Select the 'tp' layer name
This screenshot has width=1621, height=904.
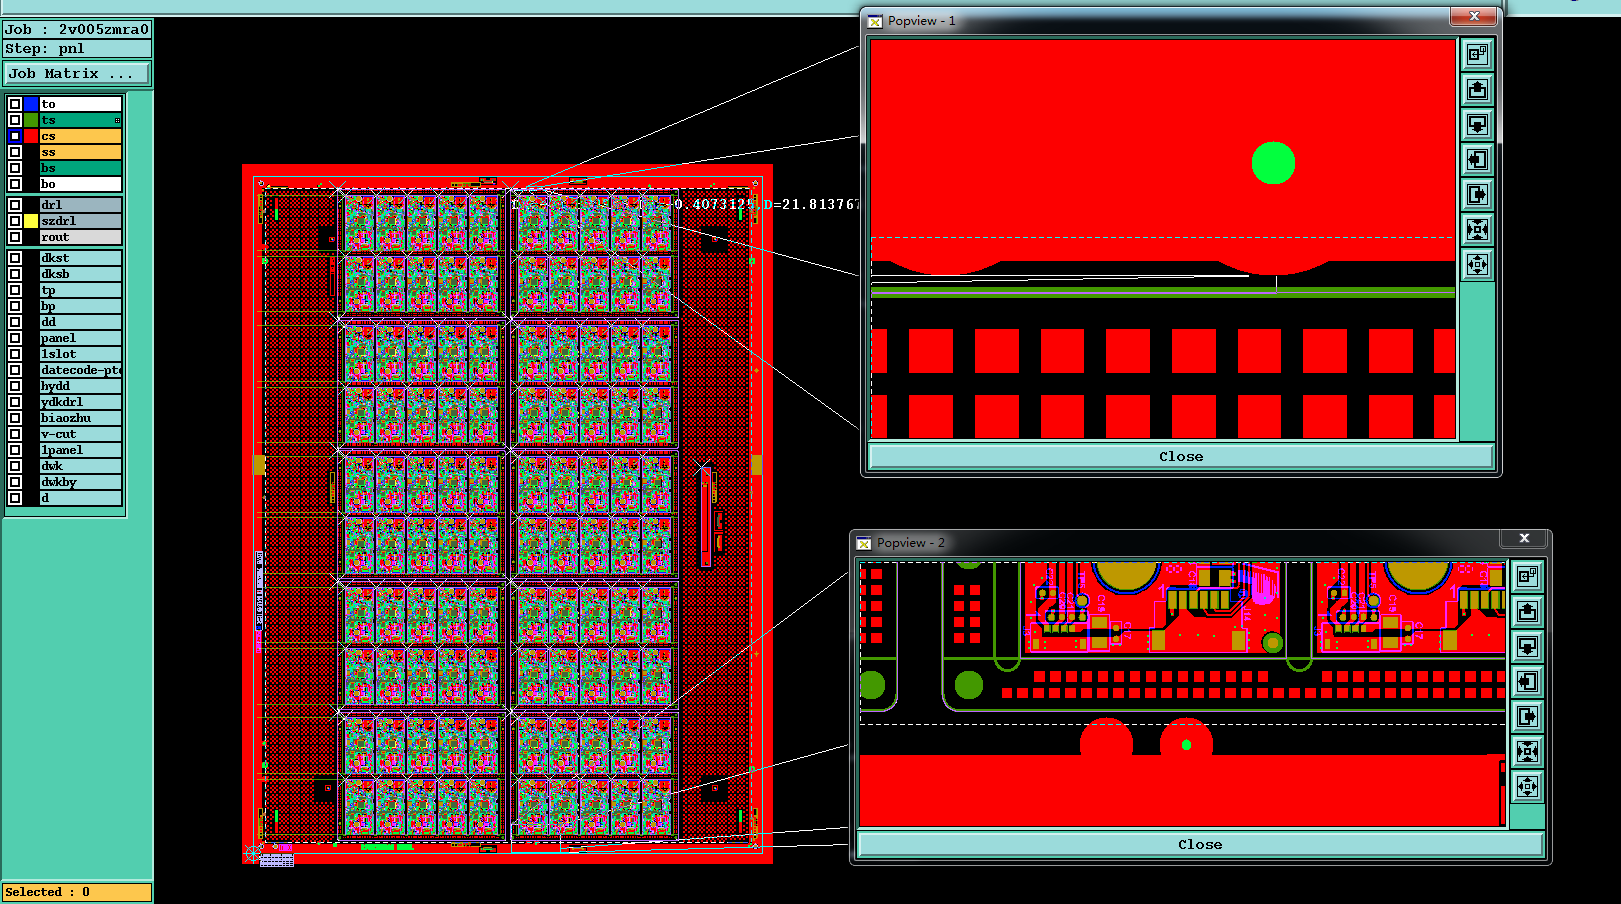pyautogui.click(x=81, y=290)
